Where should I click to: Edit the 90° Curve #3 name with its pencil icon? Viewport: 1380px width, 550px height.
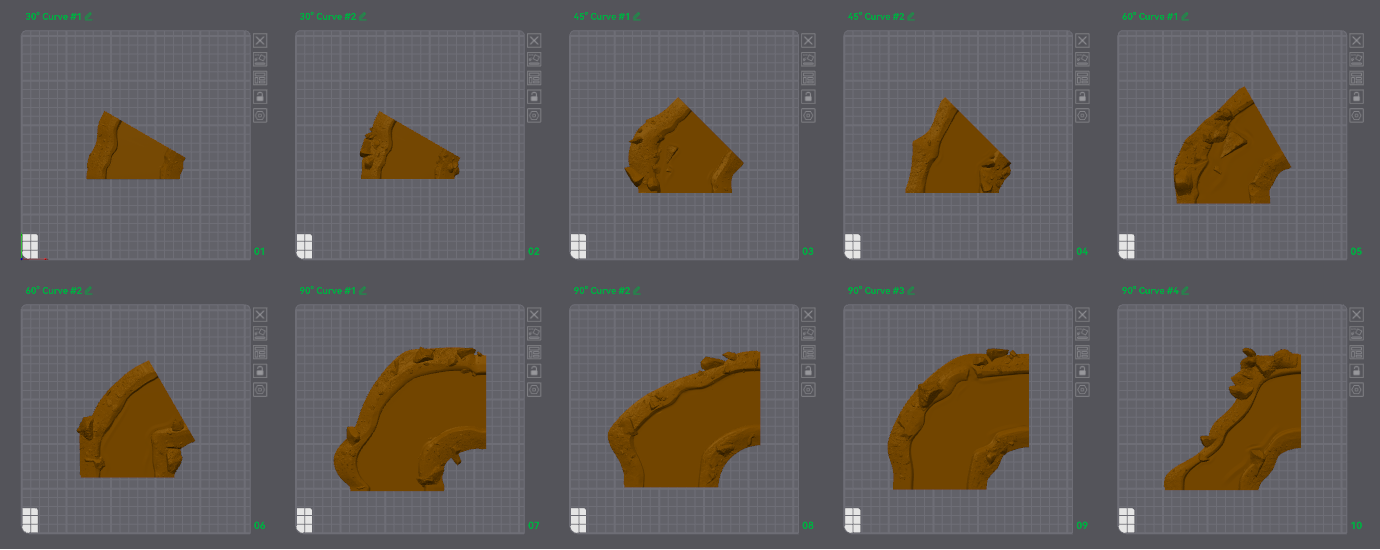tap(910, 290)
